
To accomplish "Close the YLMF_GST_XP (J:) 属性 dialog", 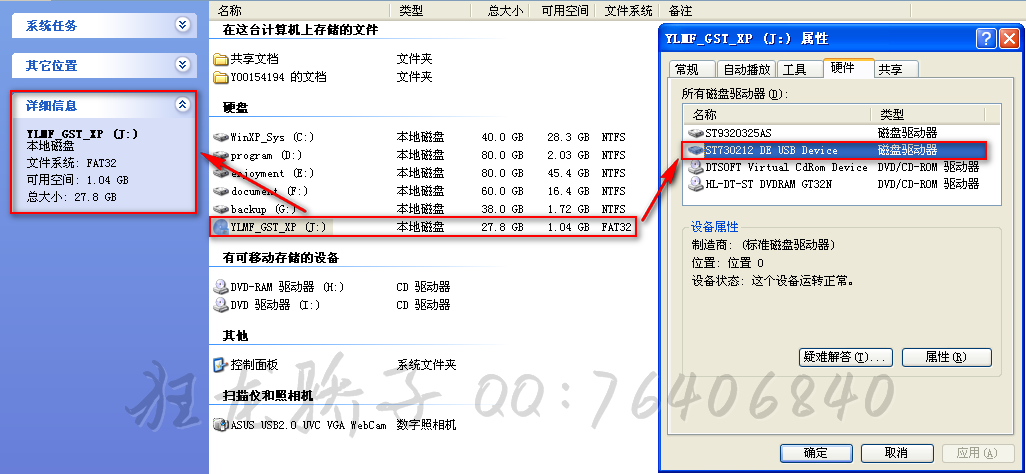I will [1010, 39].
